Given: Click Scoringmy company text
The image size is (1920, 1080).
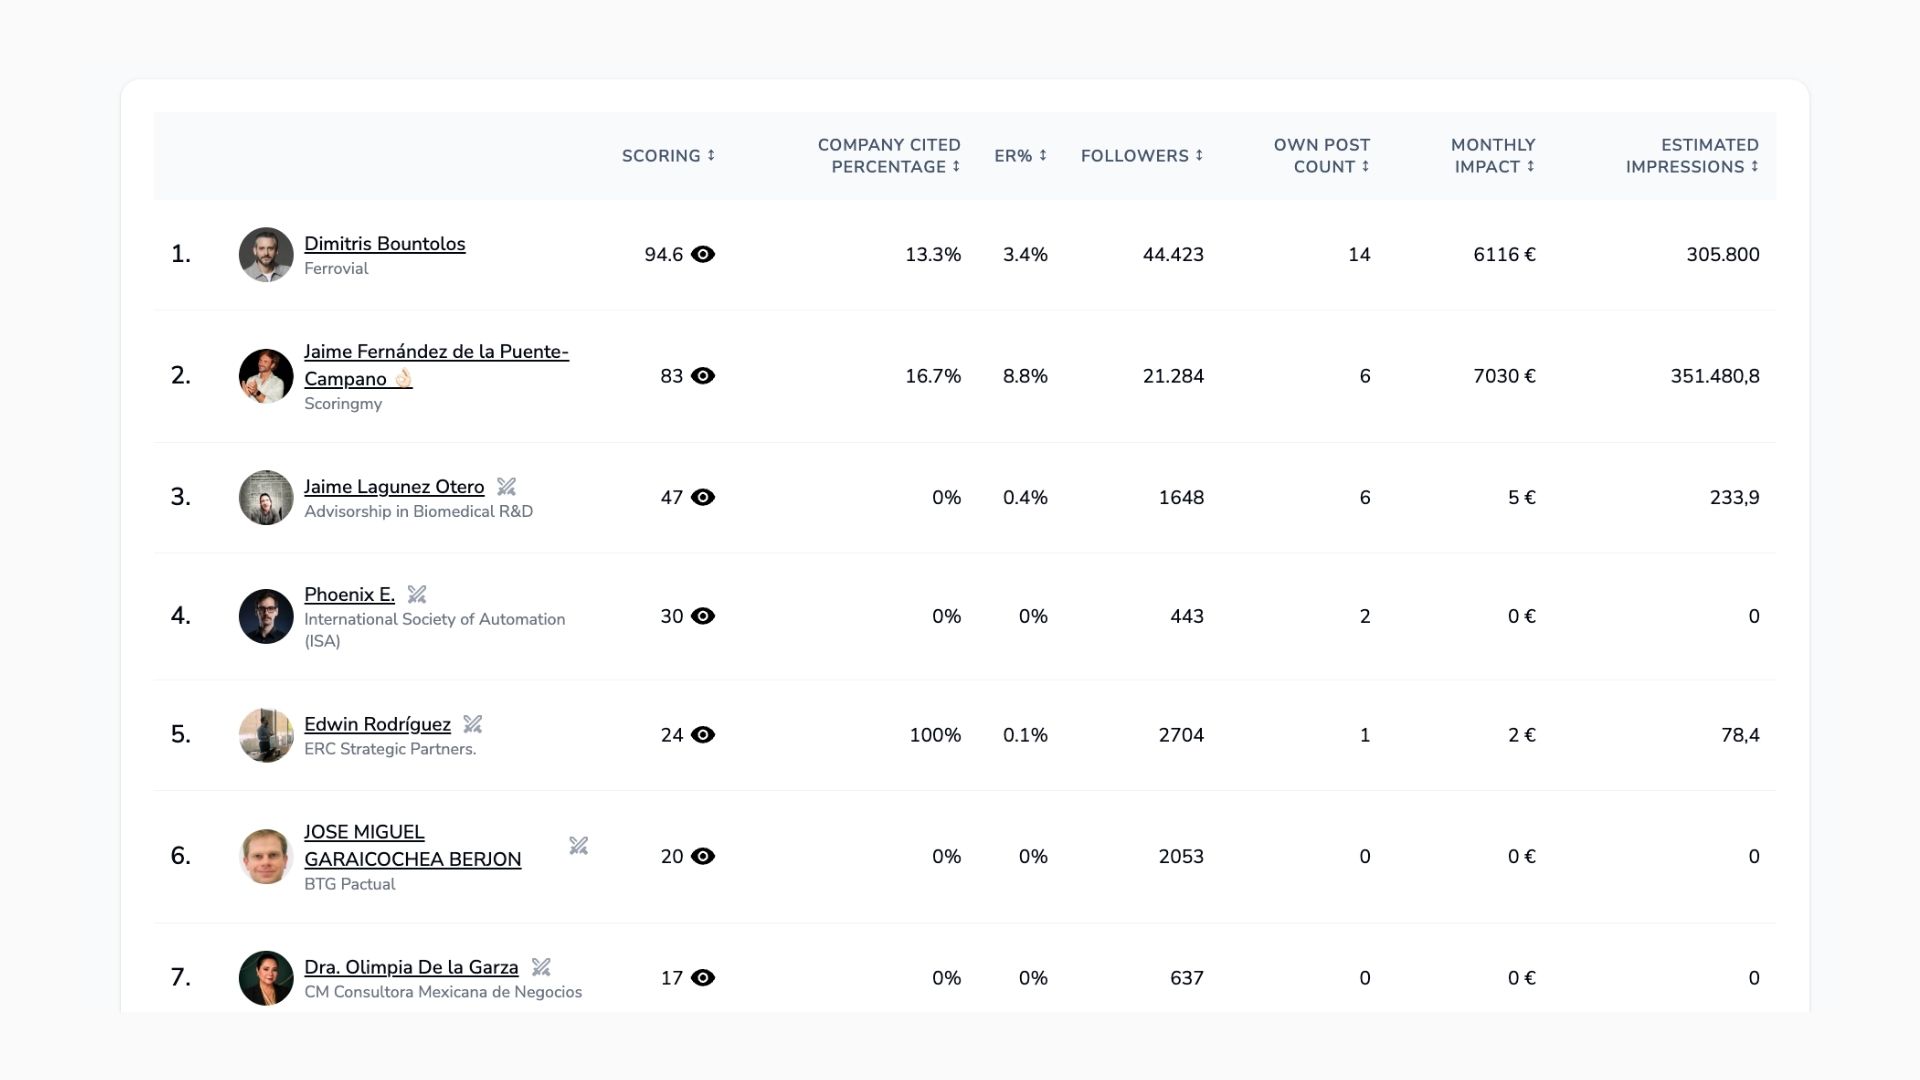Looking at the screenshot, I should [x=343, y=404].
